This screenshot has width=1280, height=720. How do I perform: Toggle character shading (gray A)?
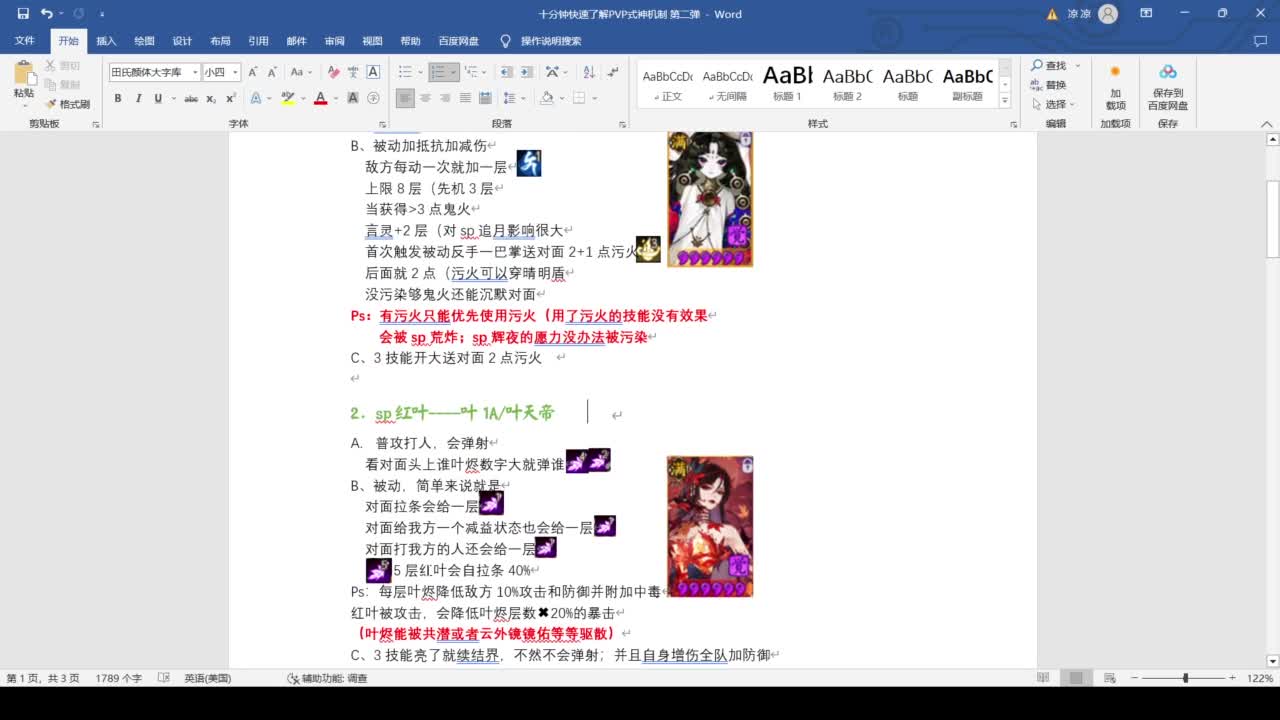point(353,98)
